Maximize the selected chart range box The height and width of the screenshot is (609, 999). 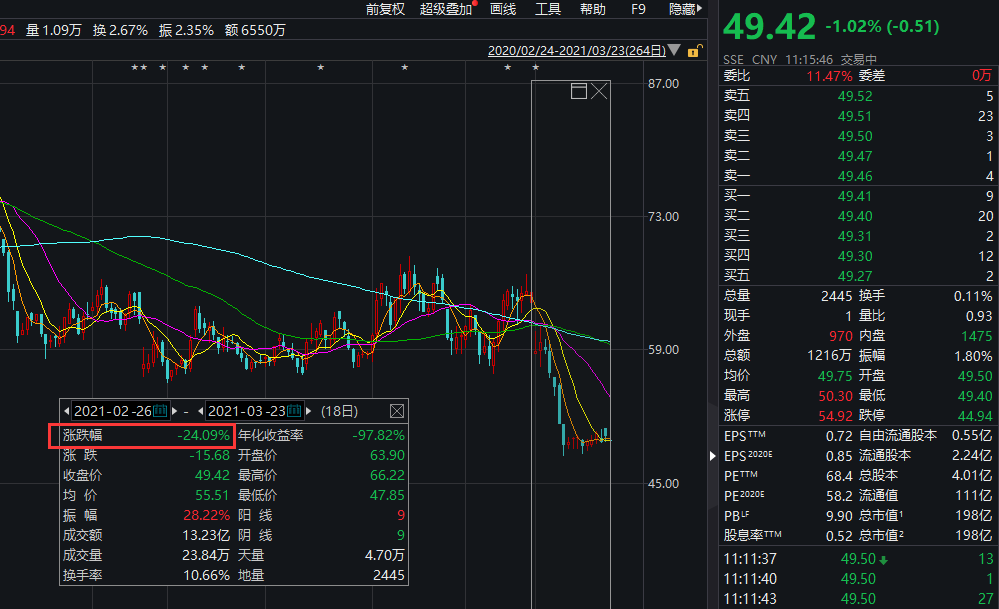click(x=578, y=92)
